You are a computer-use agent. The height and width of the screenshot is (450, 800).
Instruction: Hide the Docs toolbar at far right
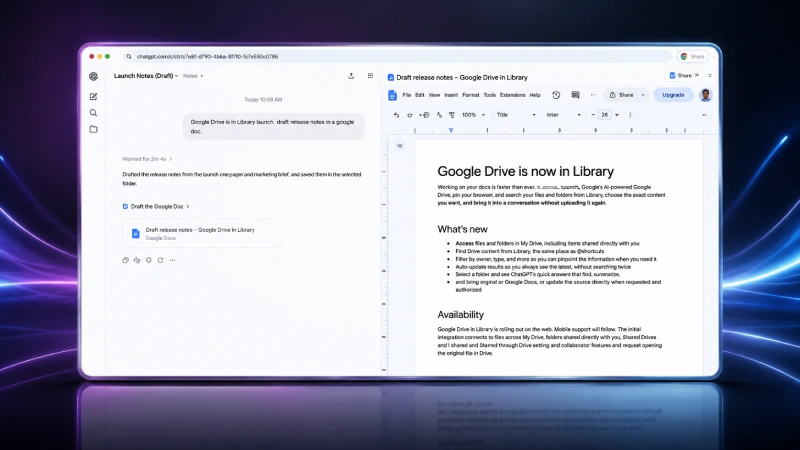point(704,115)
